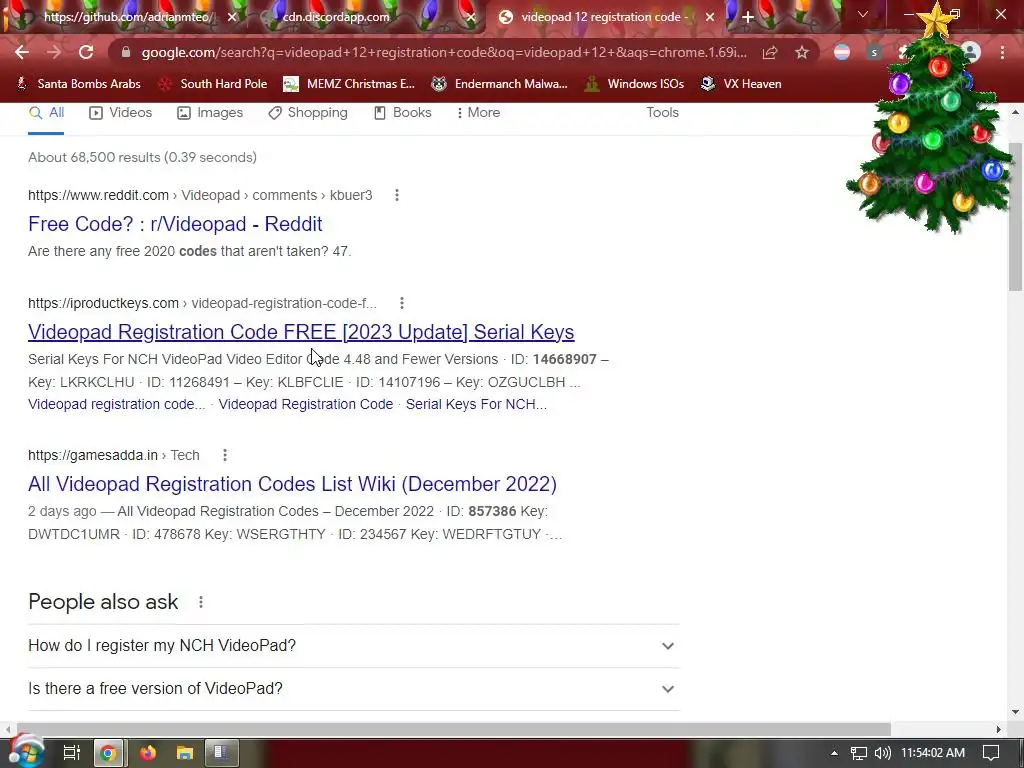Open the 'Videopad Registration Code' sitelink
The width and height of the screenshot is (1024, 768).
tap(306, 404)
